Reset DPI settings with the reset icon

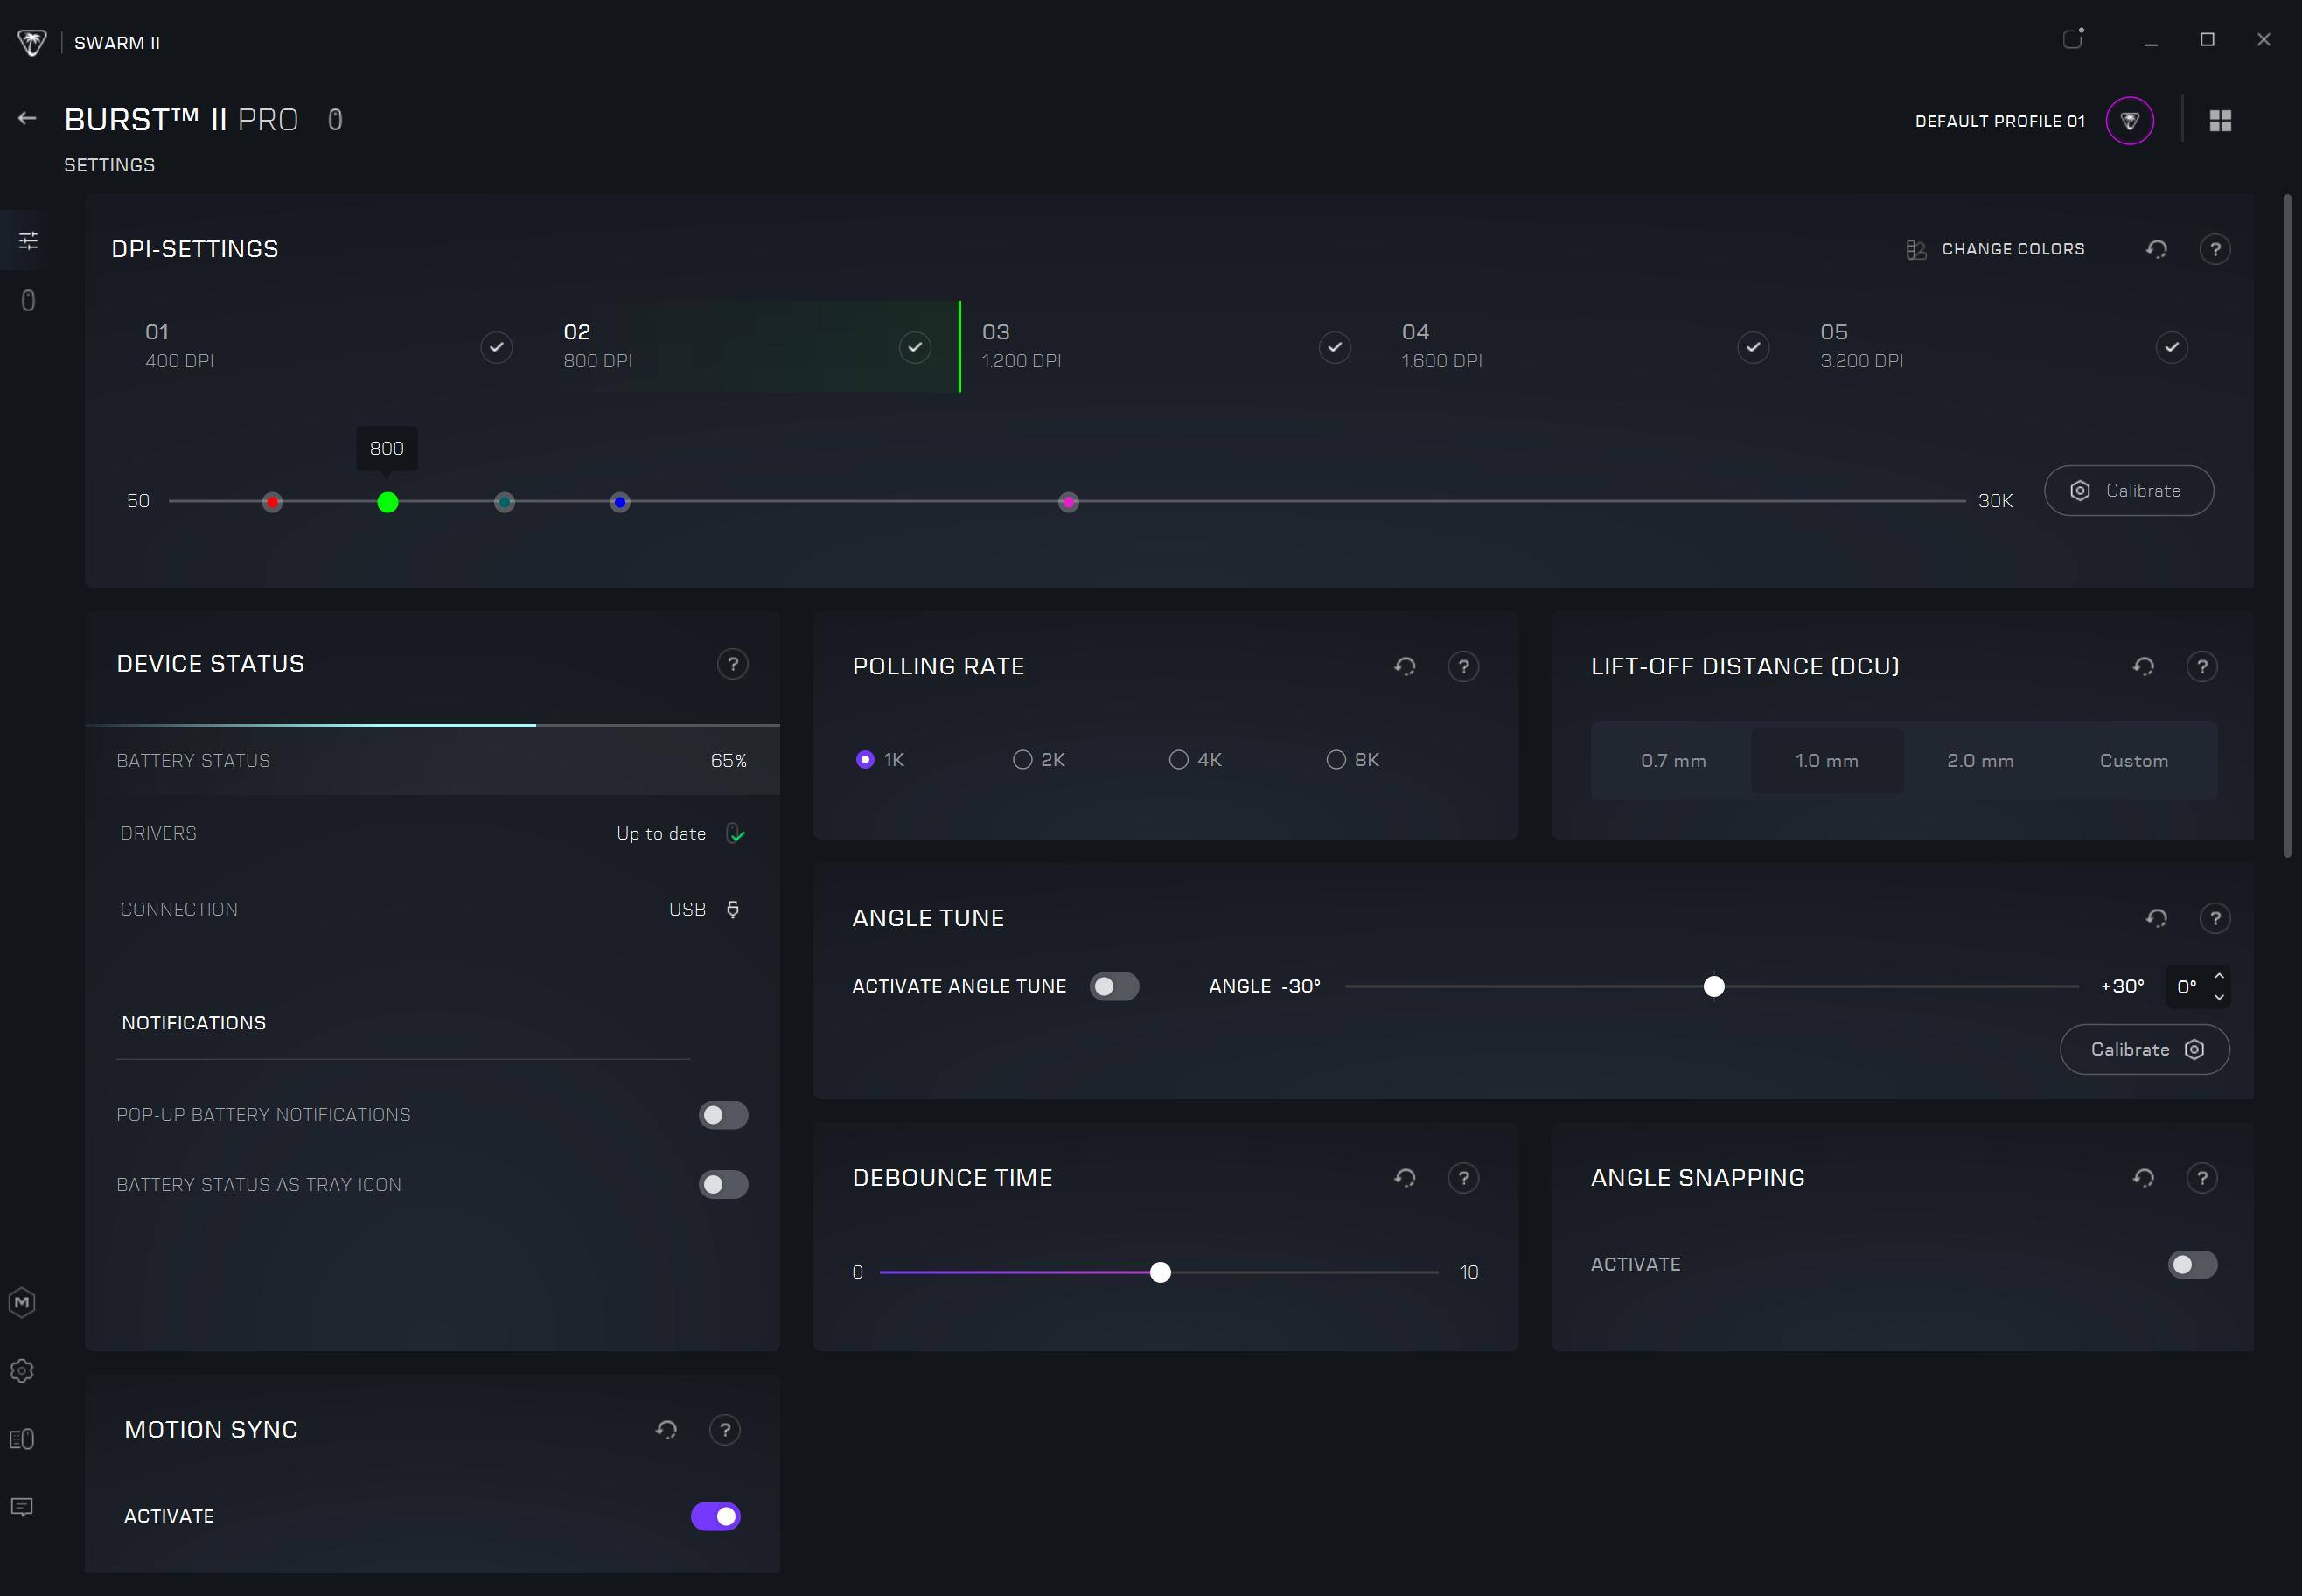click(x=2156, y=249)
